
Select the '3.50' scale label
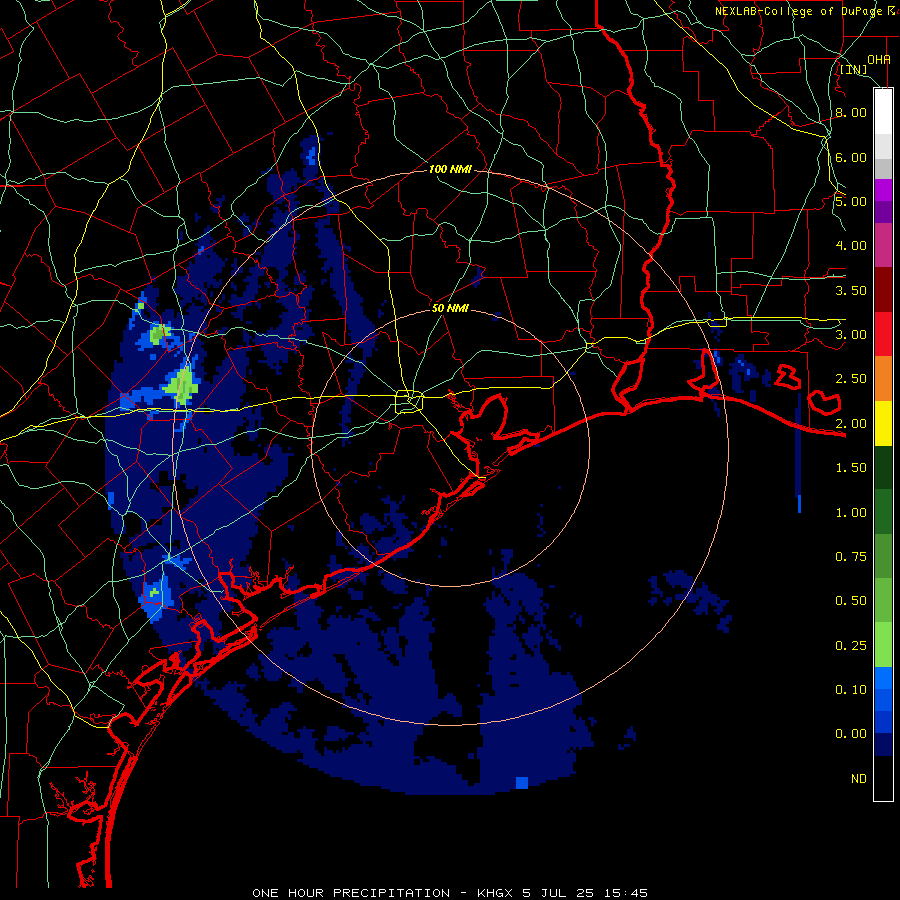851,290
